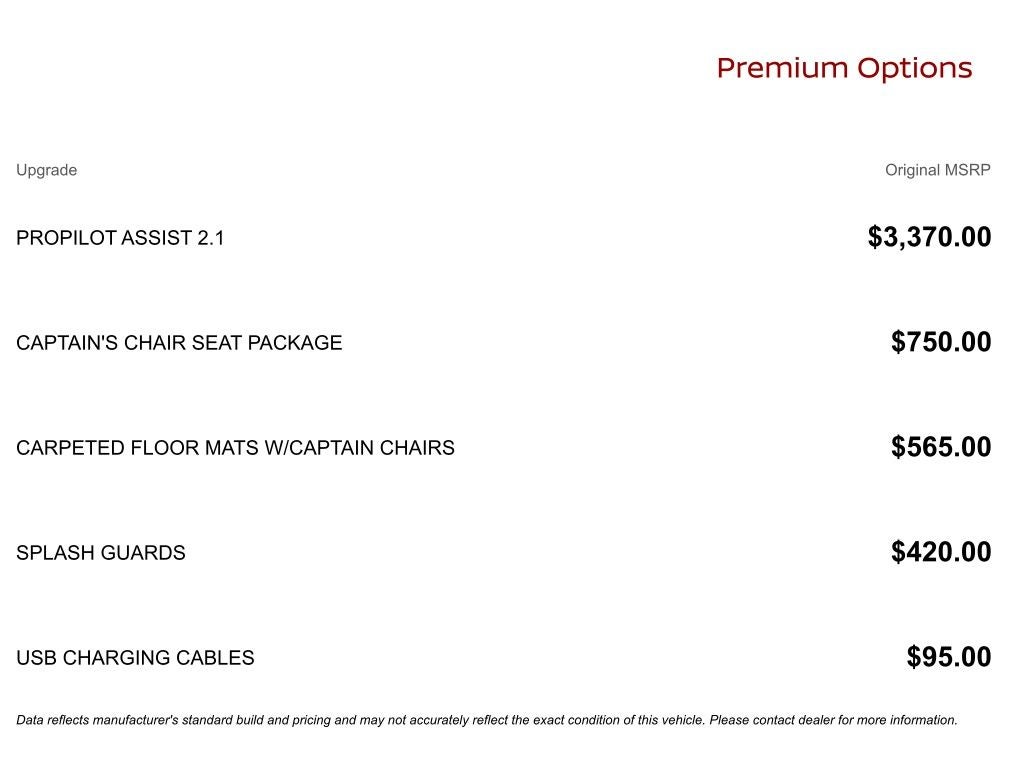Click 'Please contact dealer for more information'

point(833,720)
